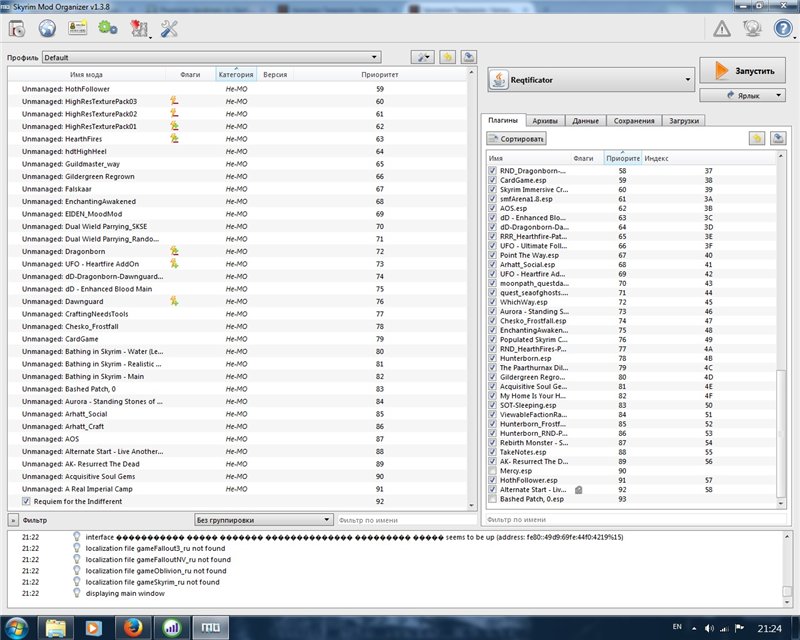Open the blue help question mark icon

[783, 29]
